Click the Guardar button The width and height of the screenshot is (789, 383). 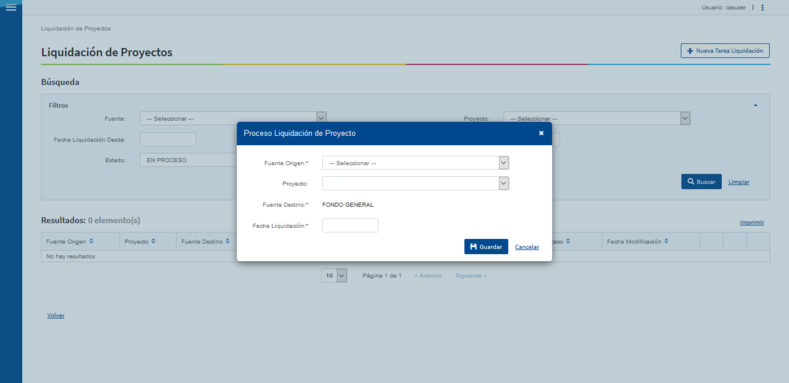(486, 247)
